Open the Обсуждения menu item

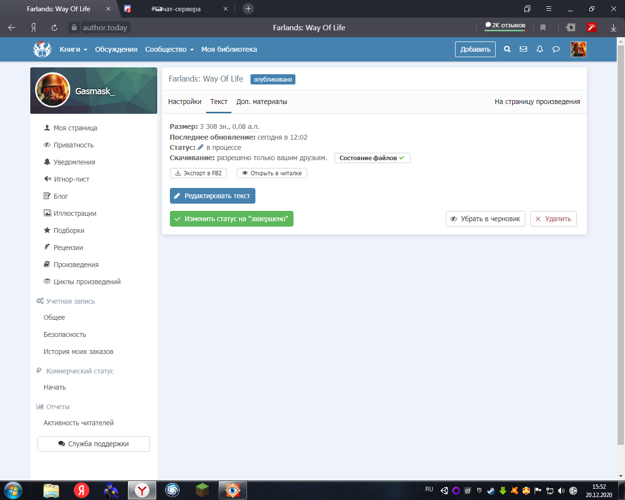tap(116, 49)
